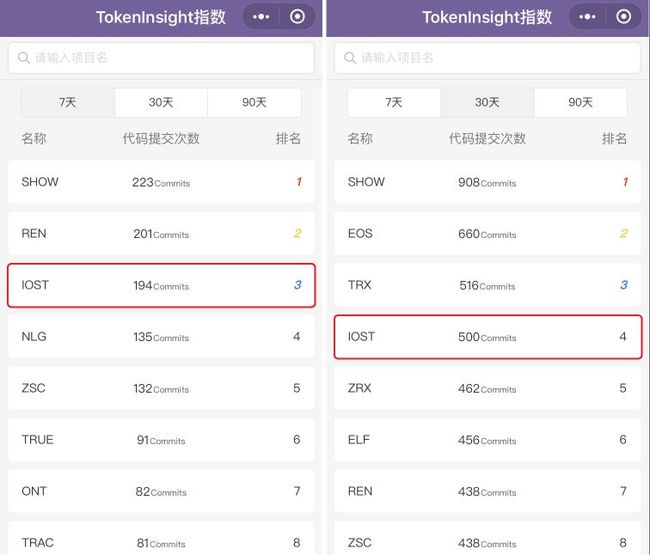Switch to 90天 tab in right panel

coord(581,102)
